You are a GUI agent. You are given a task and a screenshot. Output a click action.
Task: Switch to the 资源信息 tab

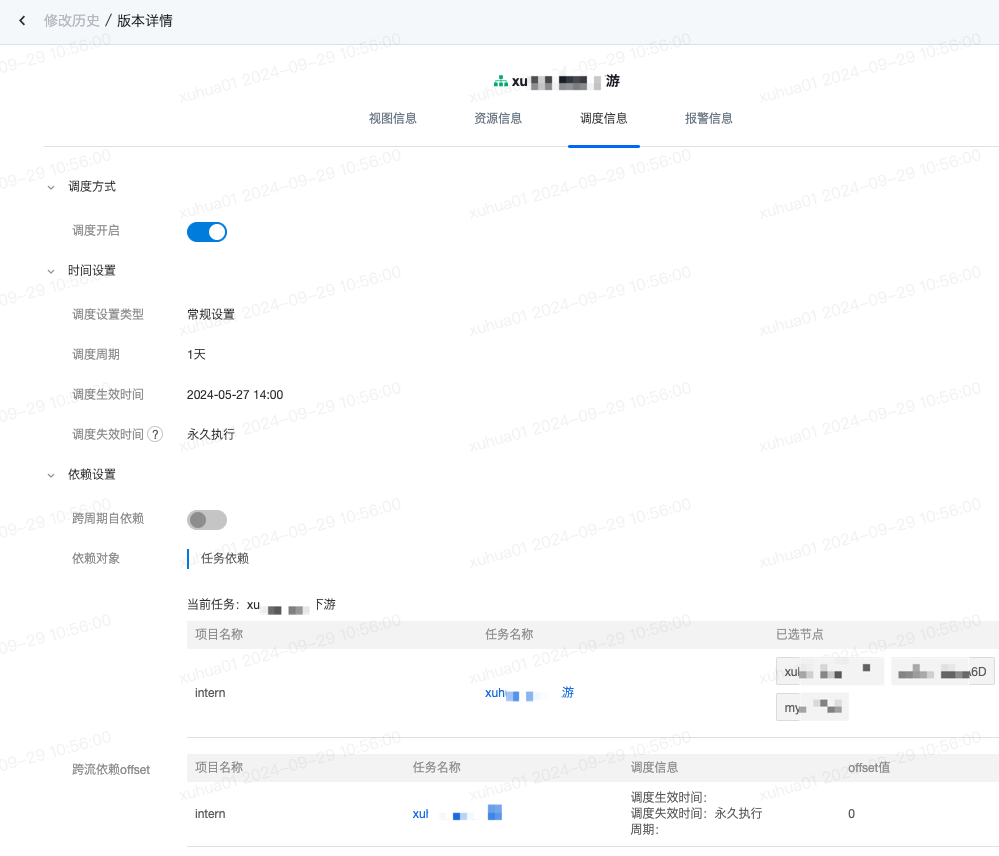point(498,118)
